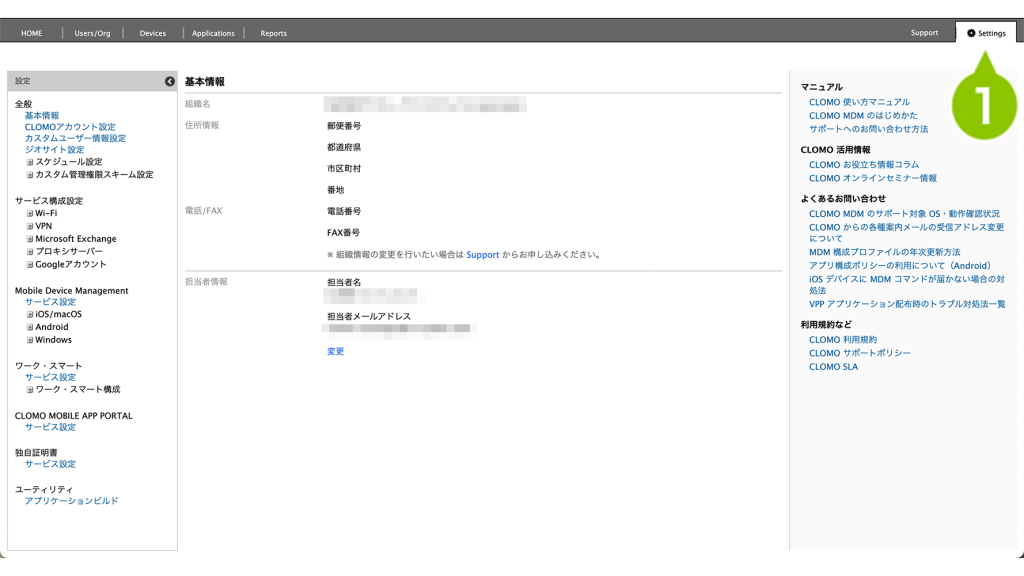Open the Support menu item
Screen dimensions: 1024x576
924,33
